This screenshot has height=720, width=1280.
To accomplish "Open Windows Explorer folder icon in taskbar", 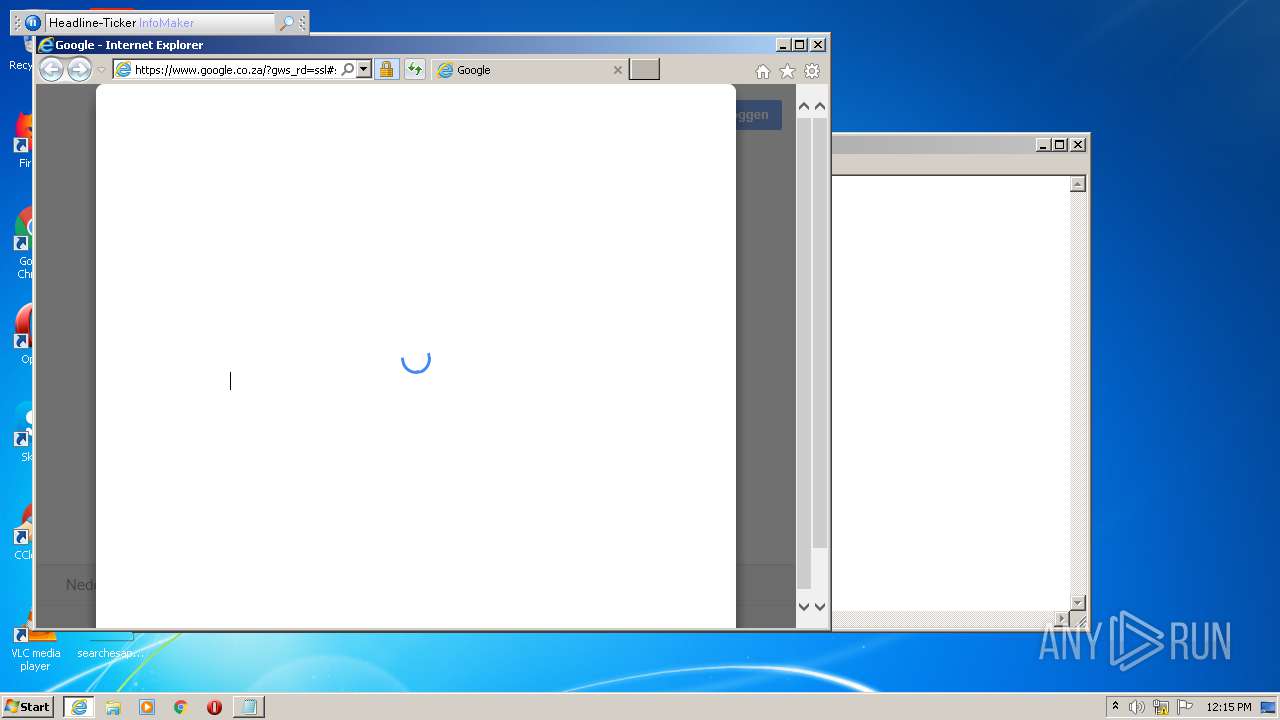I will (x=113, y=707).
